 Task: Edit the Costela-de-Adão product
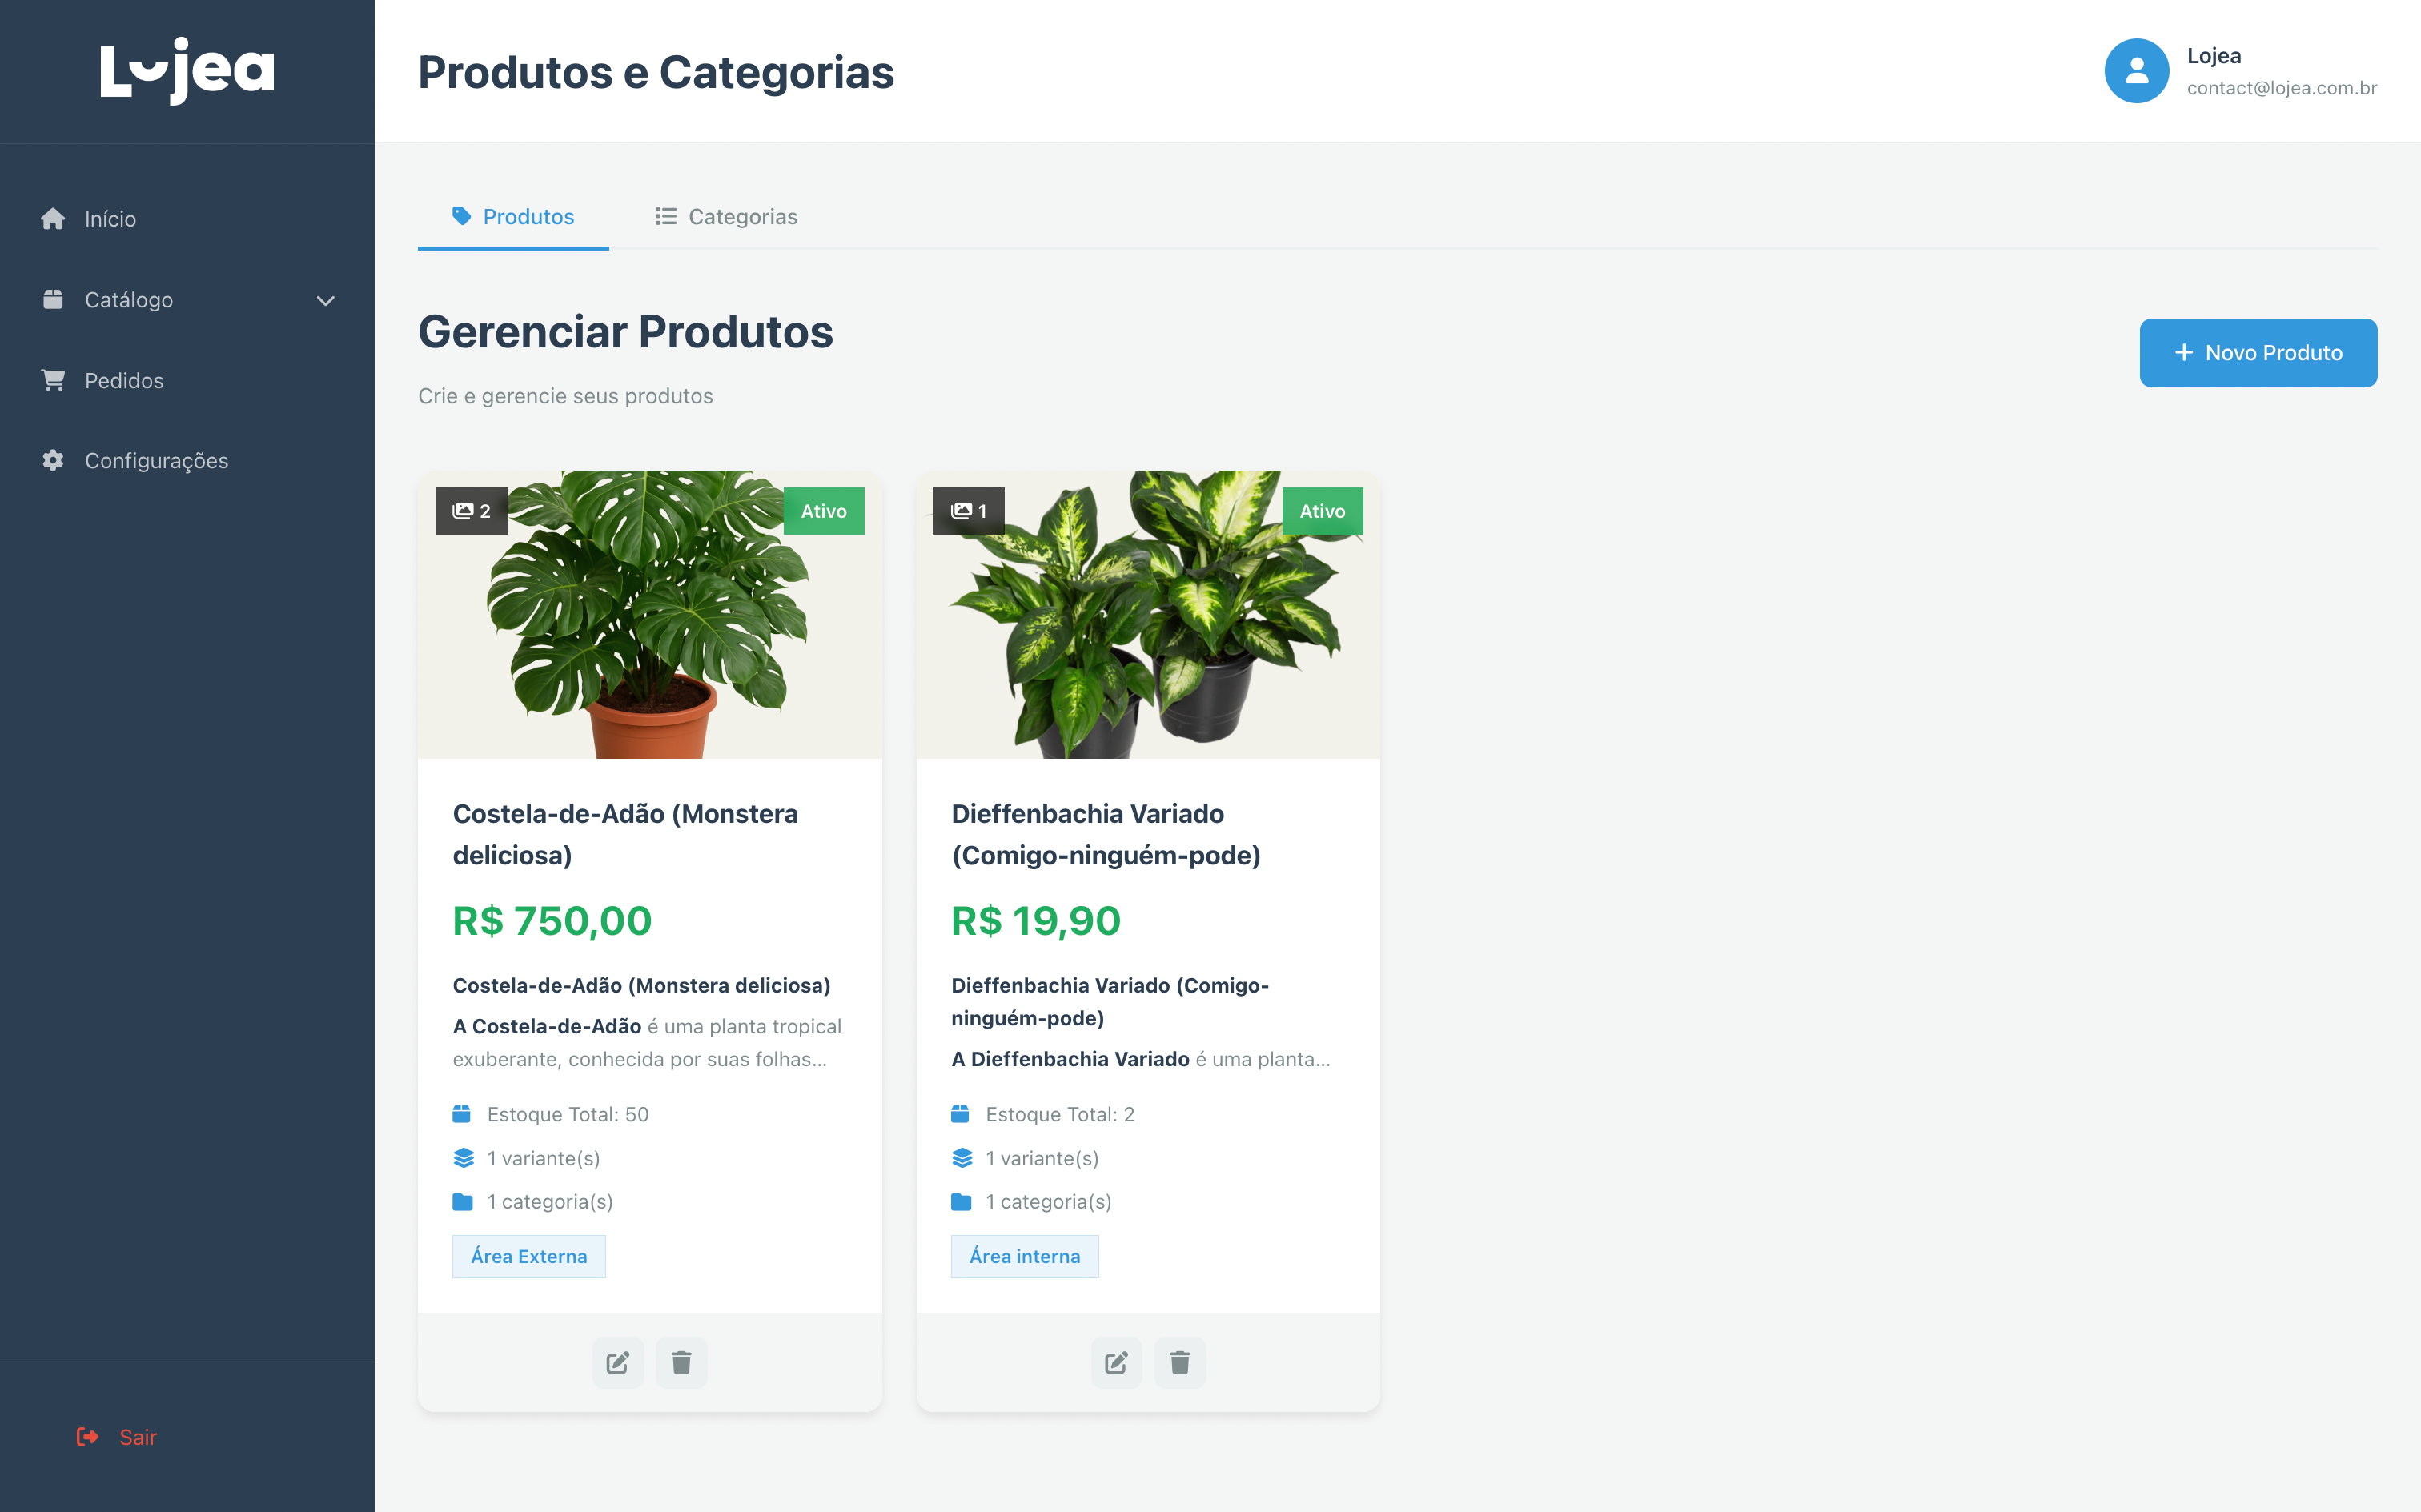click(x=617, y=1362)
